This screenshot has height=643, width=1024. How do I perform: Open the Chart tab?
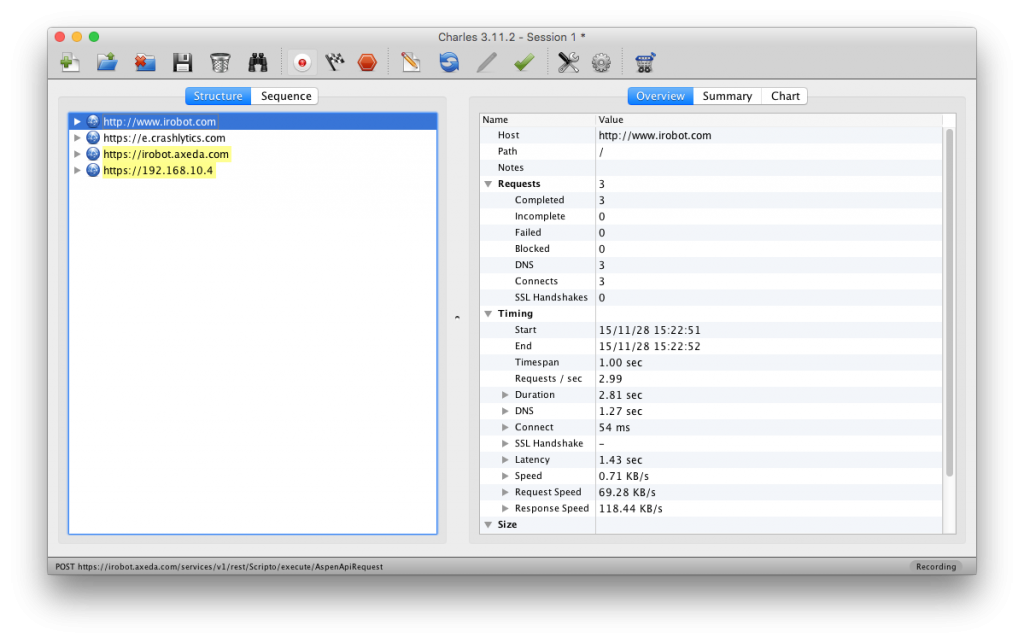tap(785, 96)
